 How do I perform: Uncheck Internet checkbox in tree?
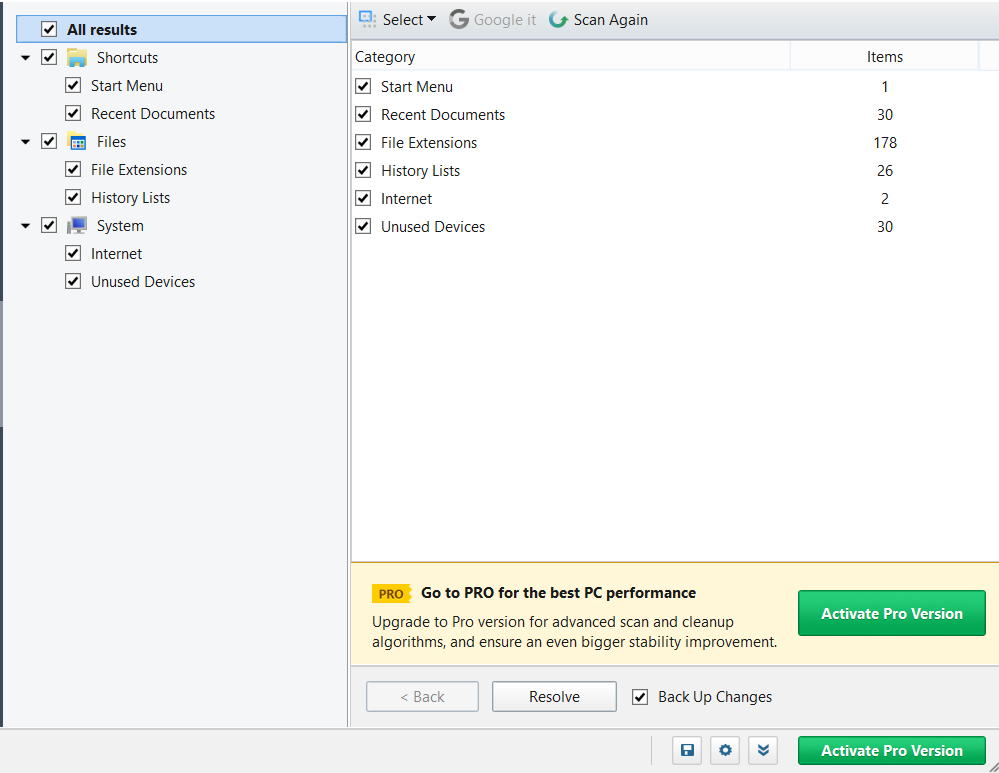coord(73,254)
